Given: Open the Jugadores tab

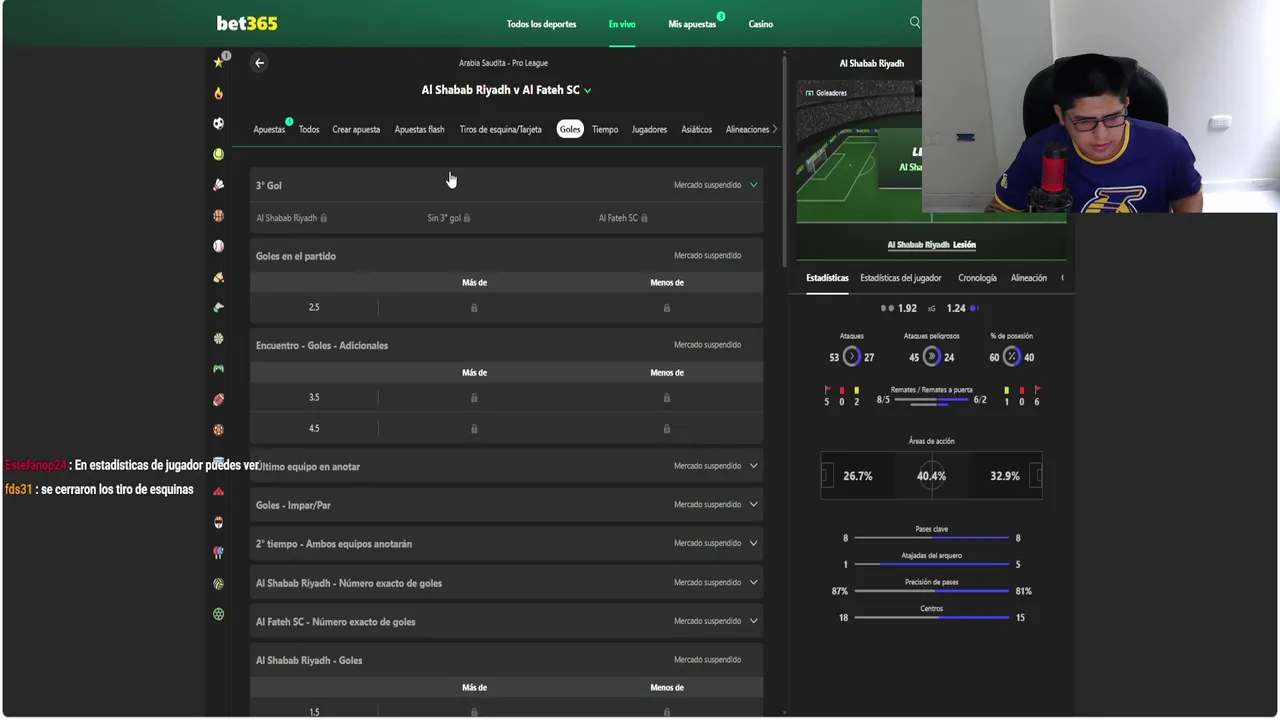Looking at the screenshot, I should tap(649, 130).
